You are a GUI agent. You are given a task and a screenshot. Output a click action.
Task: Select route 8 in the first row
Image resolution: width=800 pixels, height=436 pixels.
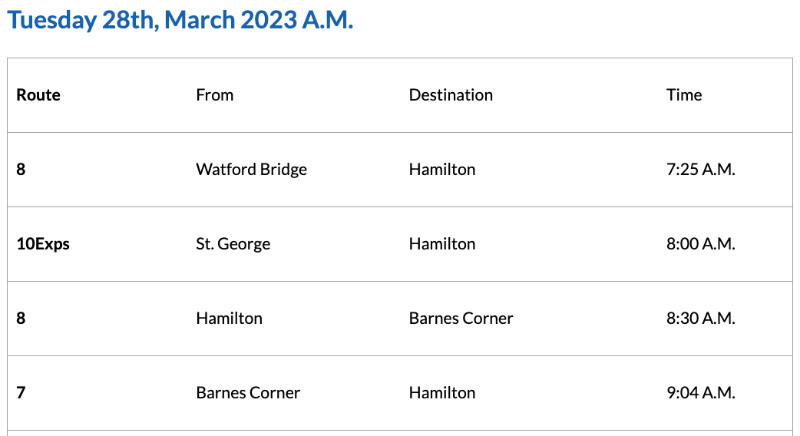point(21,169)
